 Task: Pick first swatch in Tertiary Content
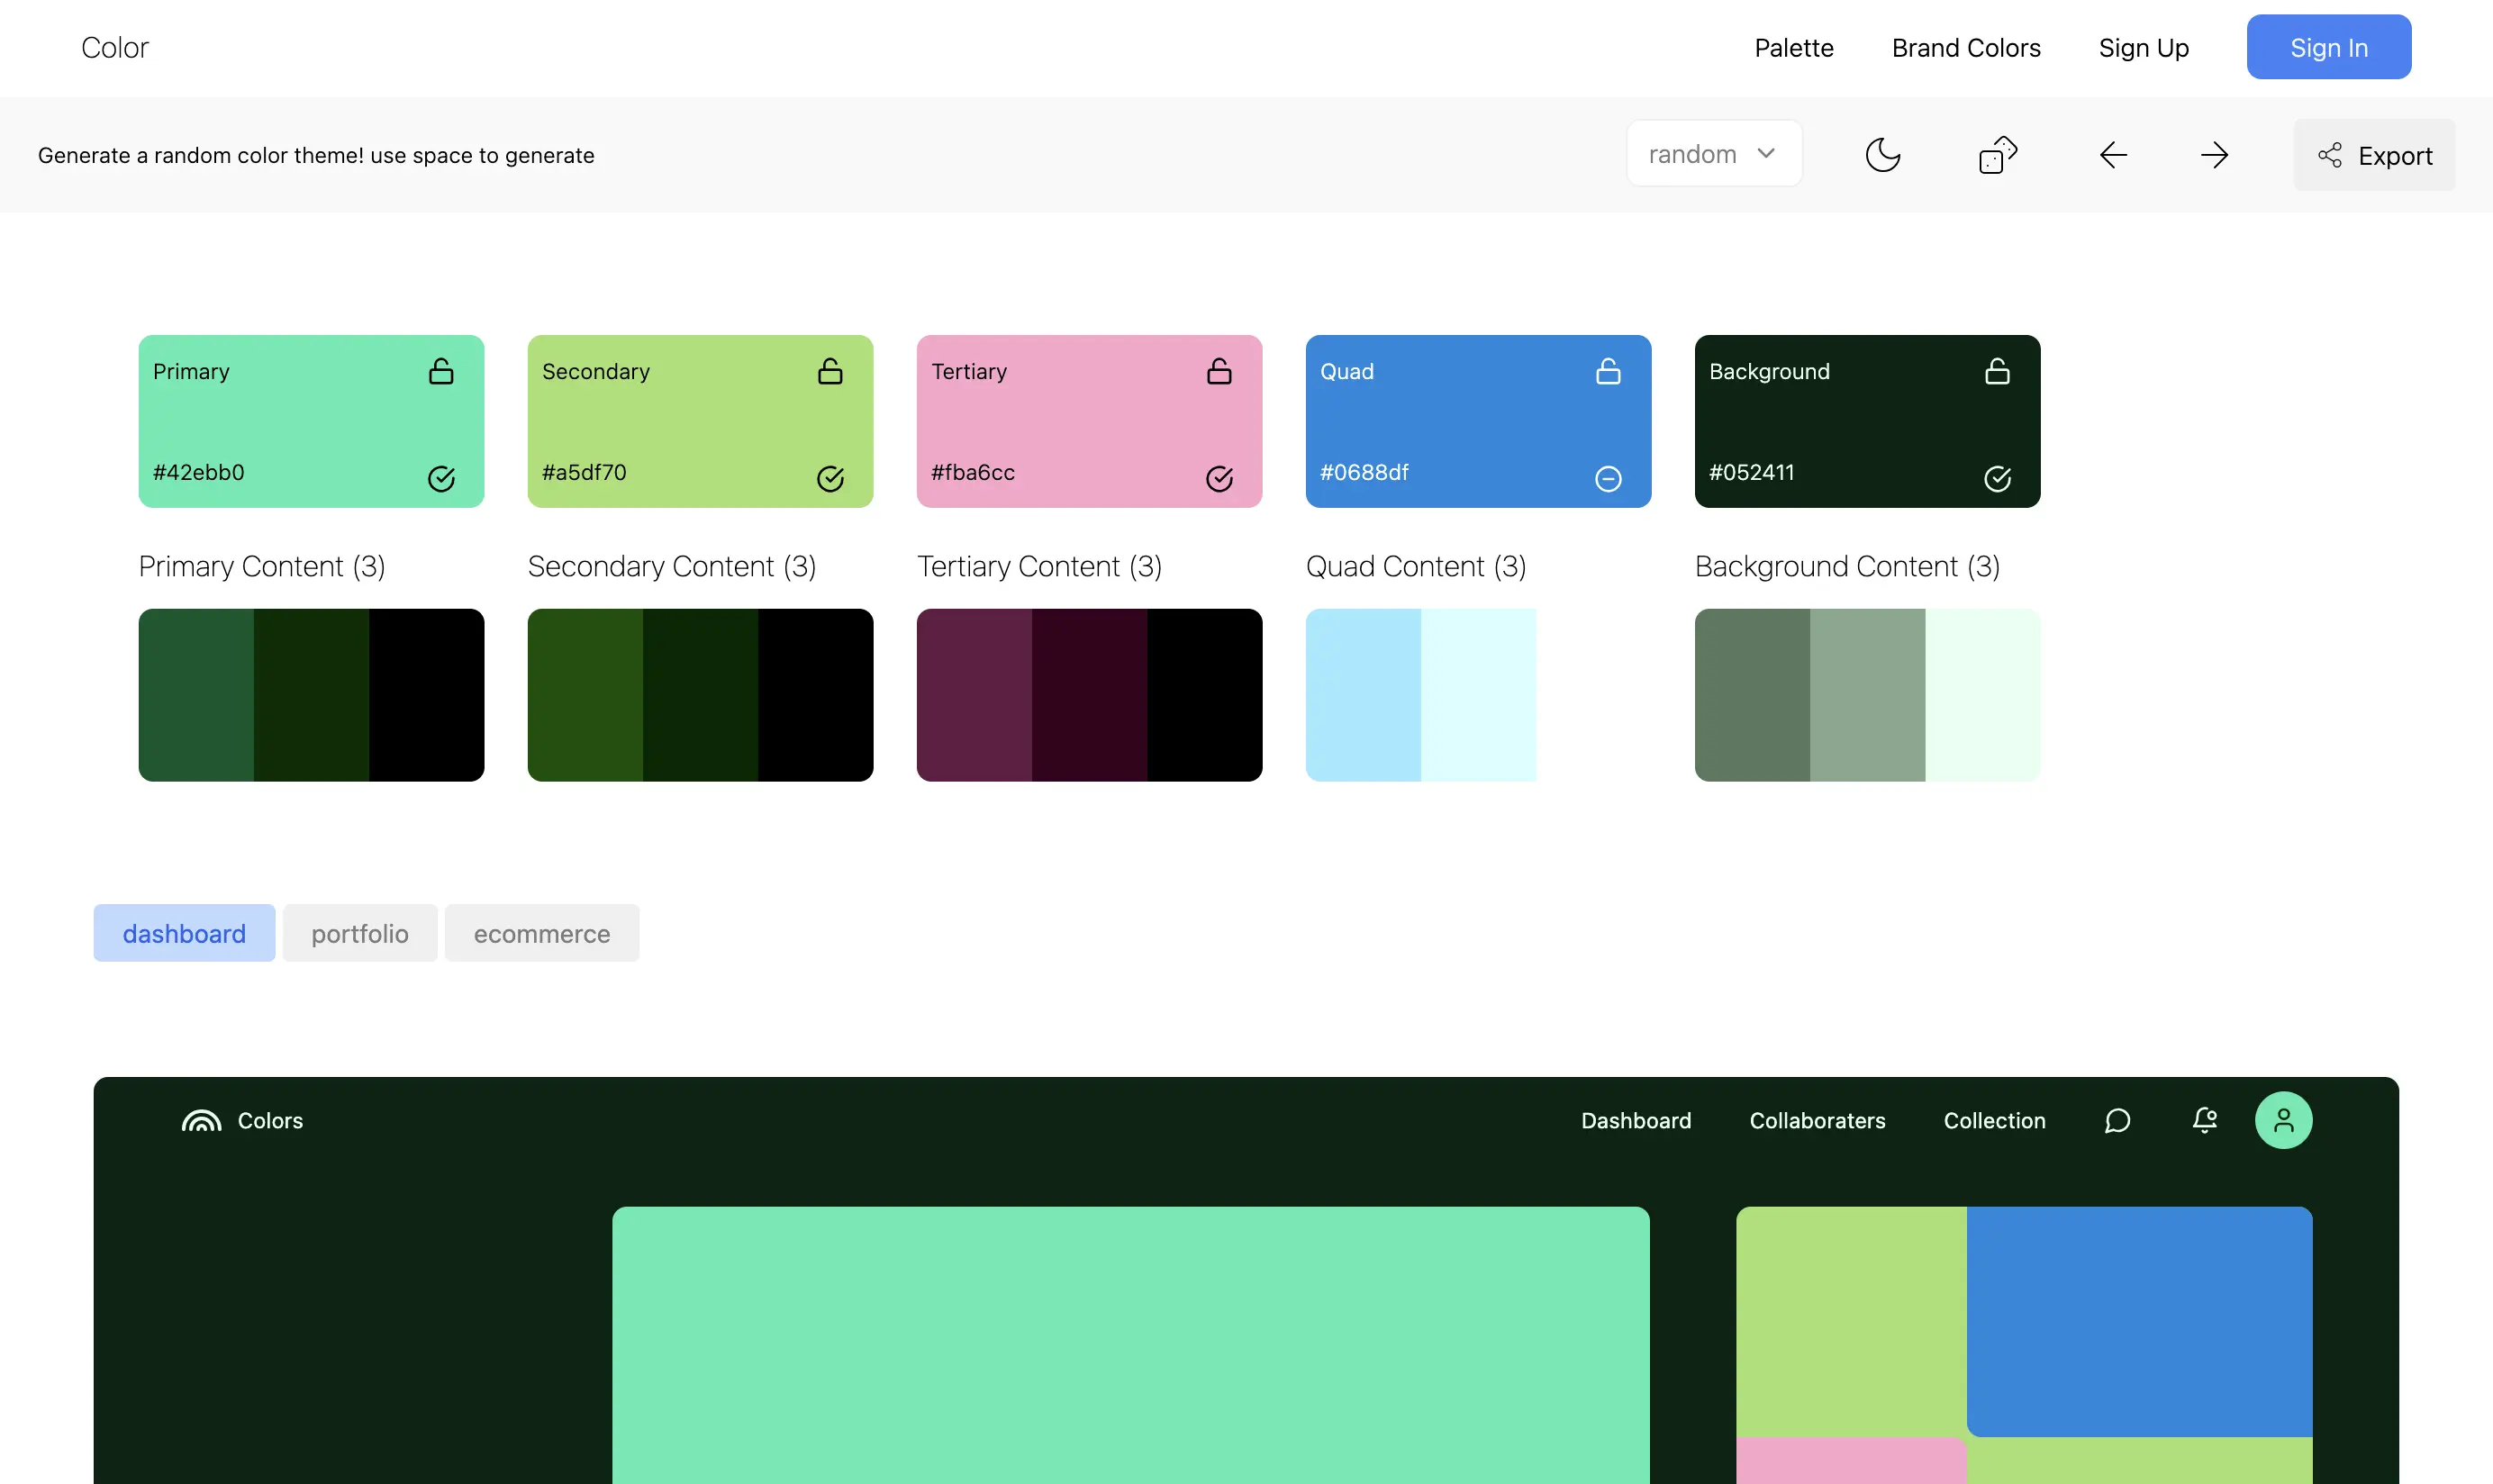(x=974, y=695)
